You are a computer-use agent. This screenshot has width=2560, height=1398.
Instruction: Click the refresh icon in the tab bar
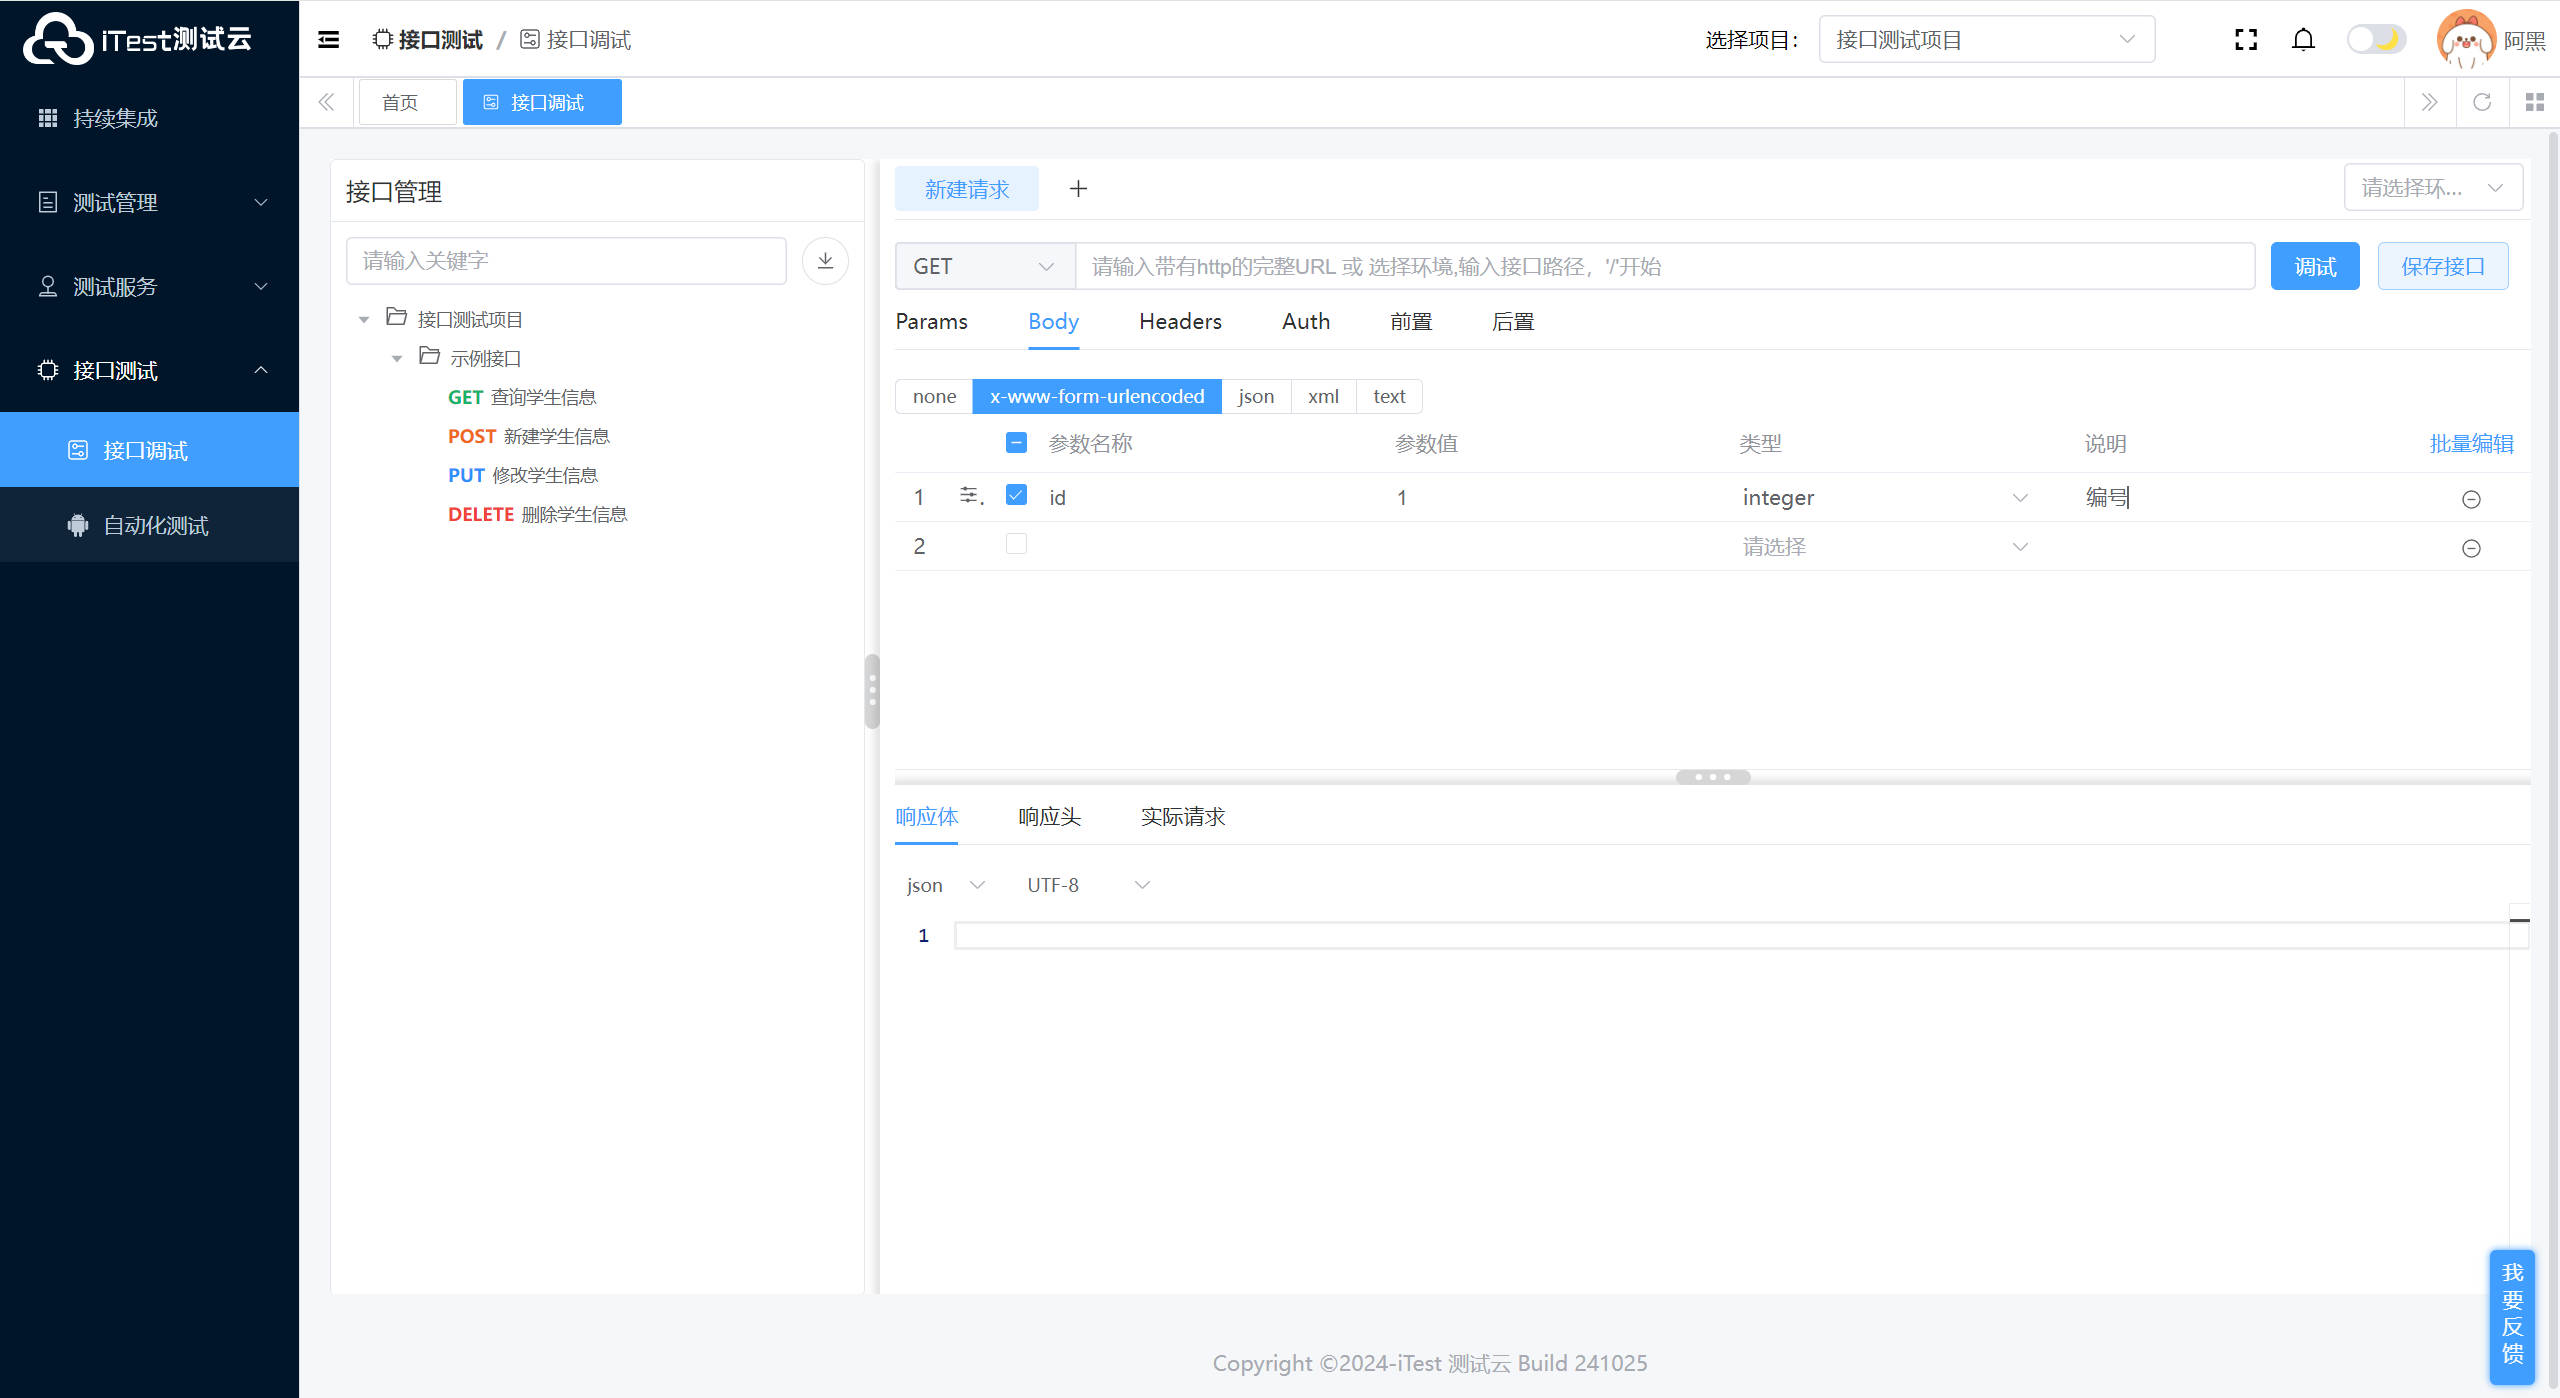pos(2482,102)
